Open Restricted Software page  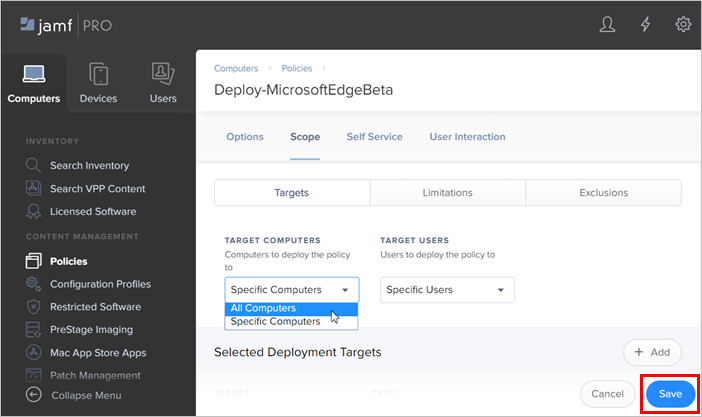(95, 307)
